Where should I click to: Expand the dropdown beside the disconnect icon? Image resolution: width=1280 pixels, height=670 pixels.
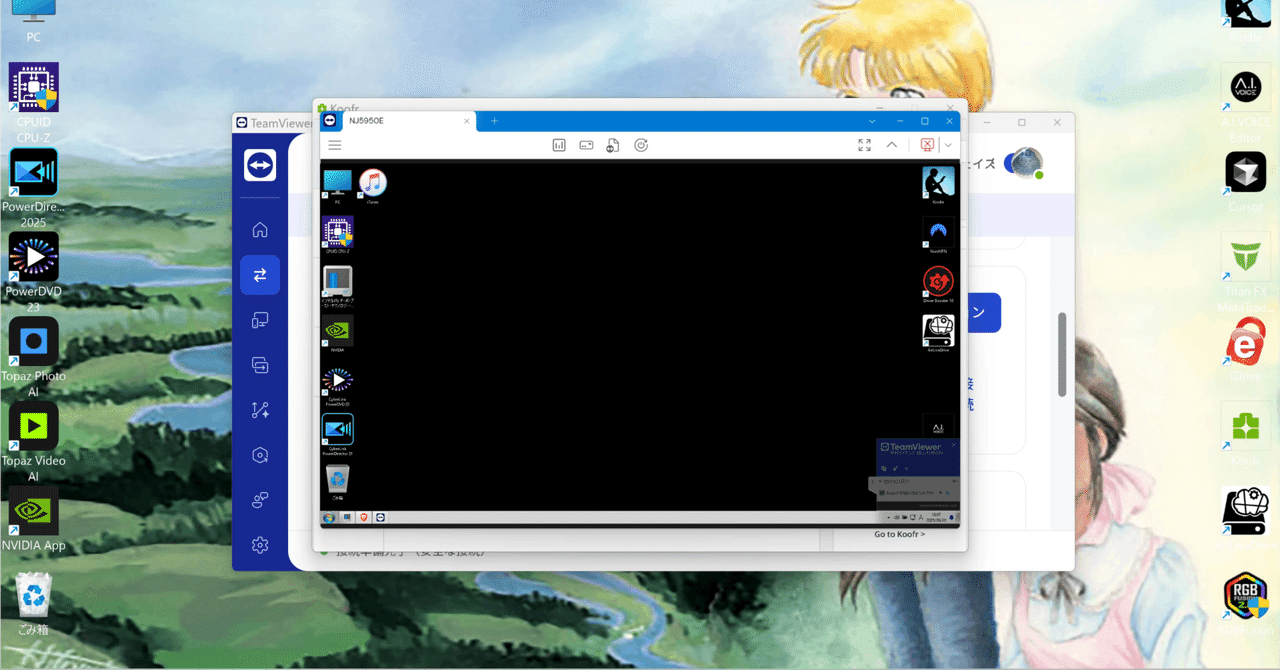point(947,145)
